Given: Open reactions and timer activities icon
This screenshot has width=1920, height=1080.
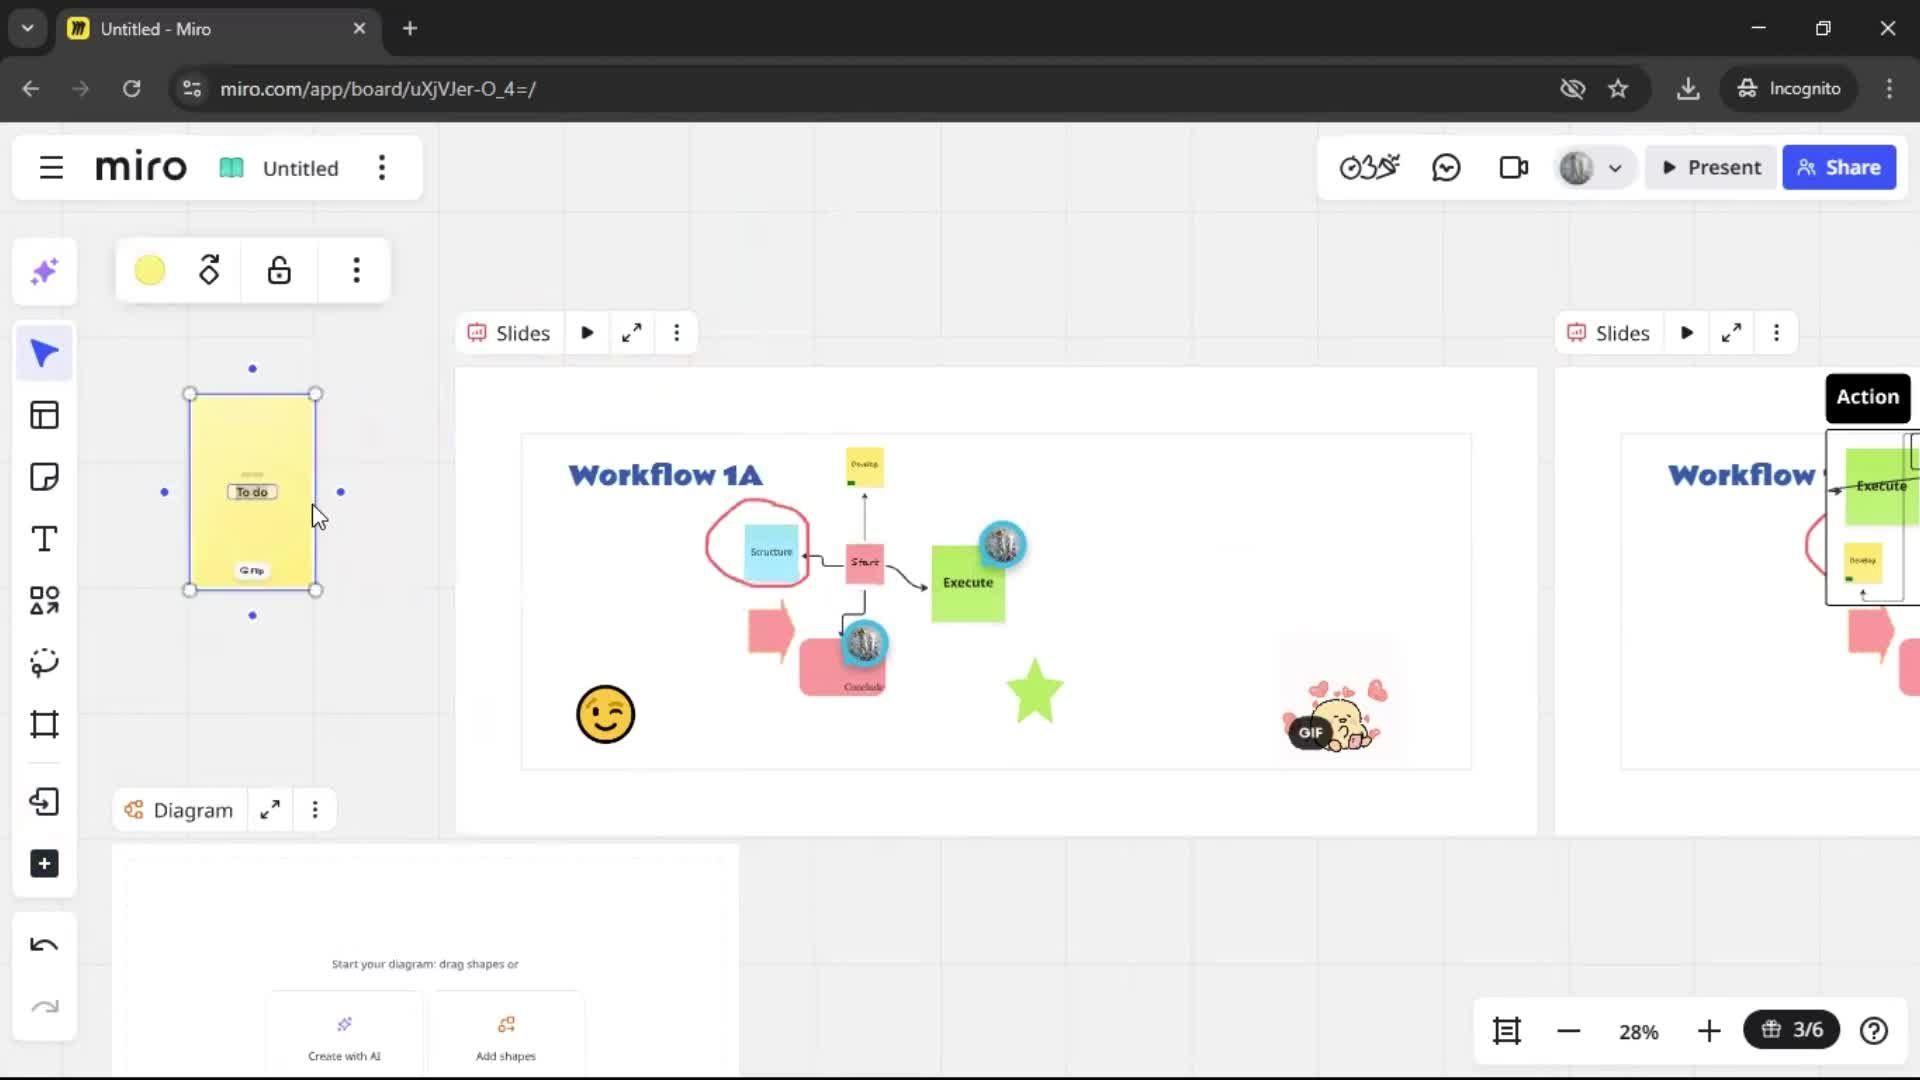Looking at the screenshot, I should coord(1369,168).
